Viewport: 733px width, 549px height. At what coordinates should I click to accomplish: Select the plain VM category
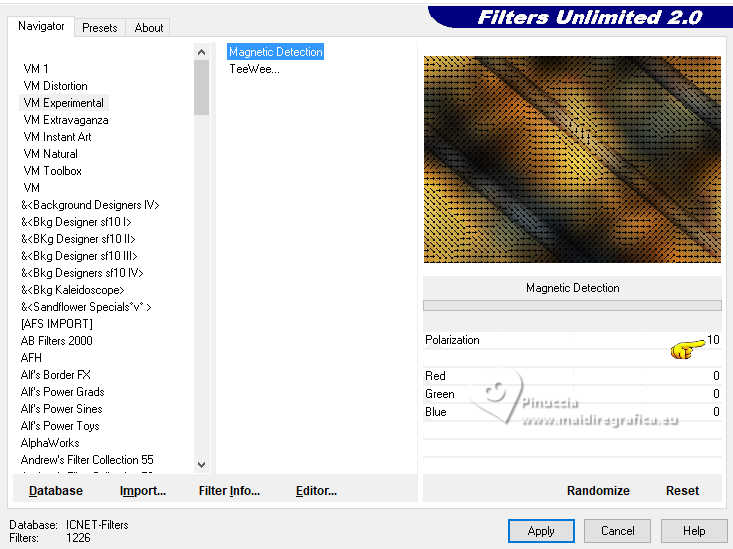click(x=31, y=188)
